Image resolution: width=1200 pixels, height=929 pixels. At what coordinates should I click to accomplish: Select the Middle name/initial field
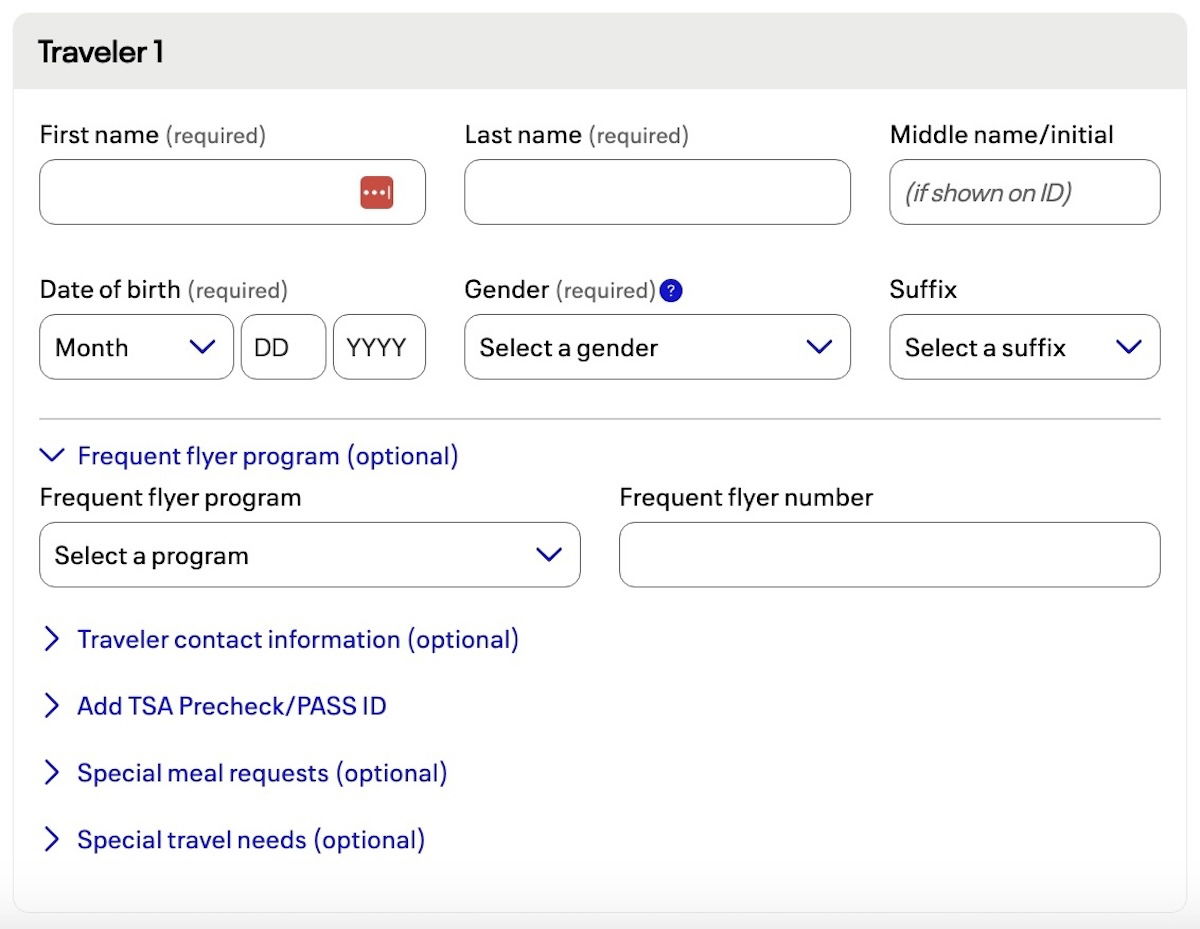click(x=1024, y=192)
